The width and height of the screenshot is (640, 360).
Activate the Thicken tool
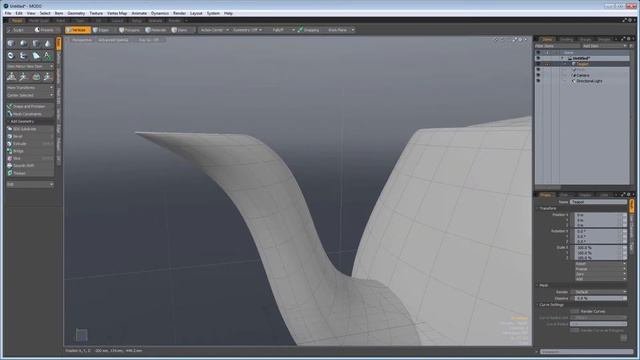[30, 173]
